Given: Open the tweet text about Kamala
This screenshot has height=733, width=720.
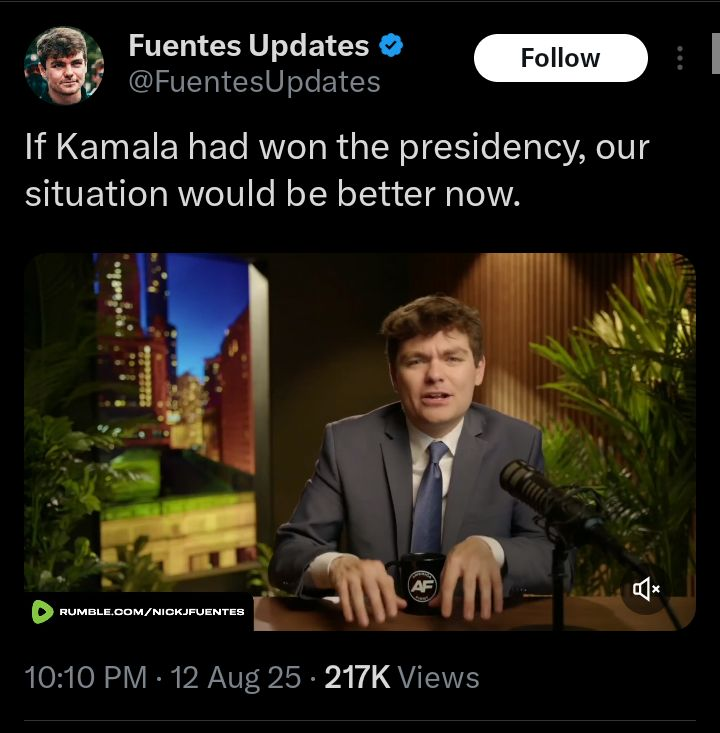Looking at the screenshot, I should (x=337, y=170).
